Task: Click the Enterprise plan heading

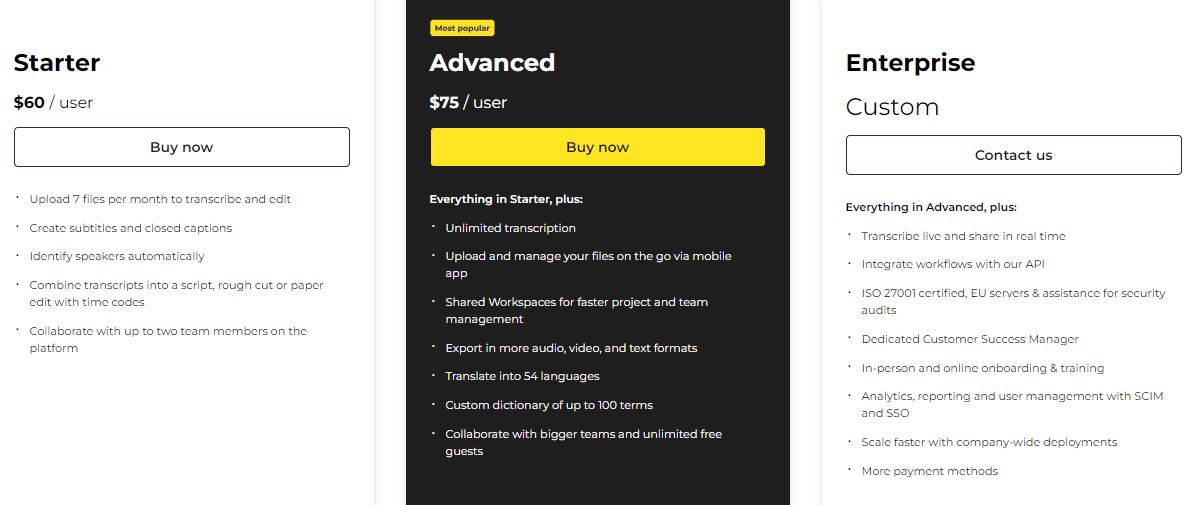Action: pyautogui.click(x=910, y=63)
